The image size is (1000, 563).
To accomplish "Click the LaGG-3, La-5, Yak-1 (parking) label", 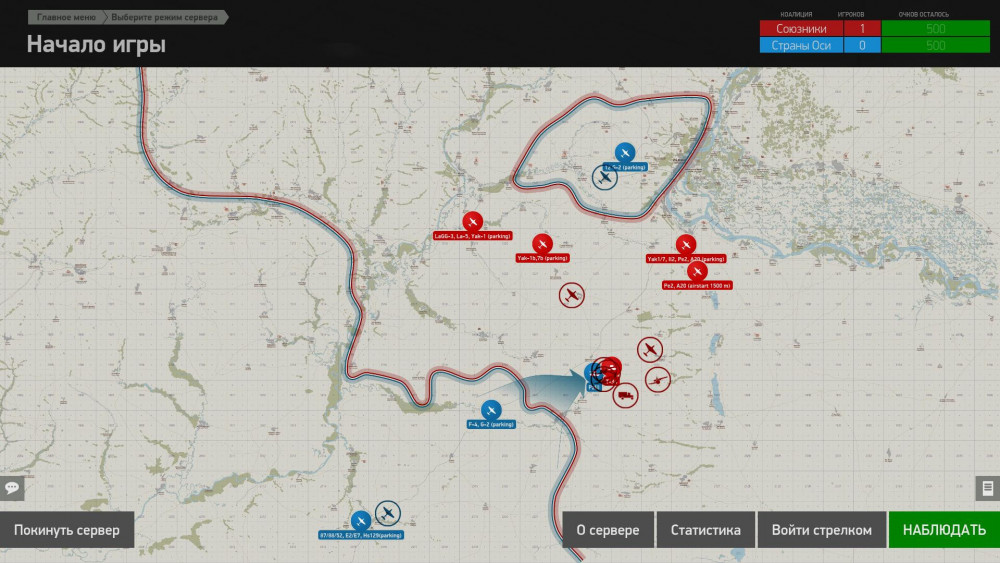I will click(x=473, y=236).
